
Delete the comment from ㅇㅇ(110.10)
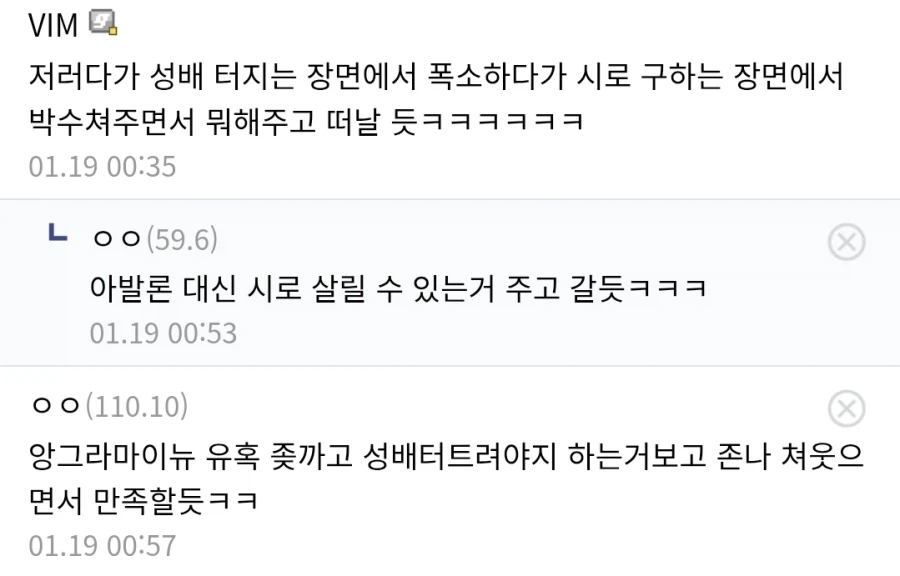point(847,408)
